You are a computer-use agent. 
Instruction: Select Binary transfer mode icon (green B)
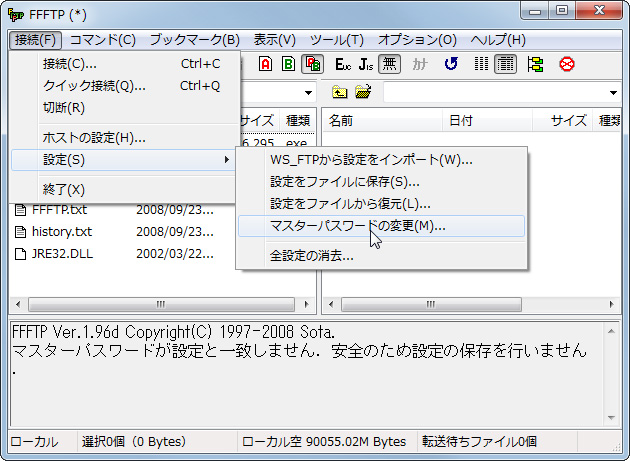[x=288, y=64]
